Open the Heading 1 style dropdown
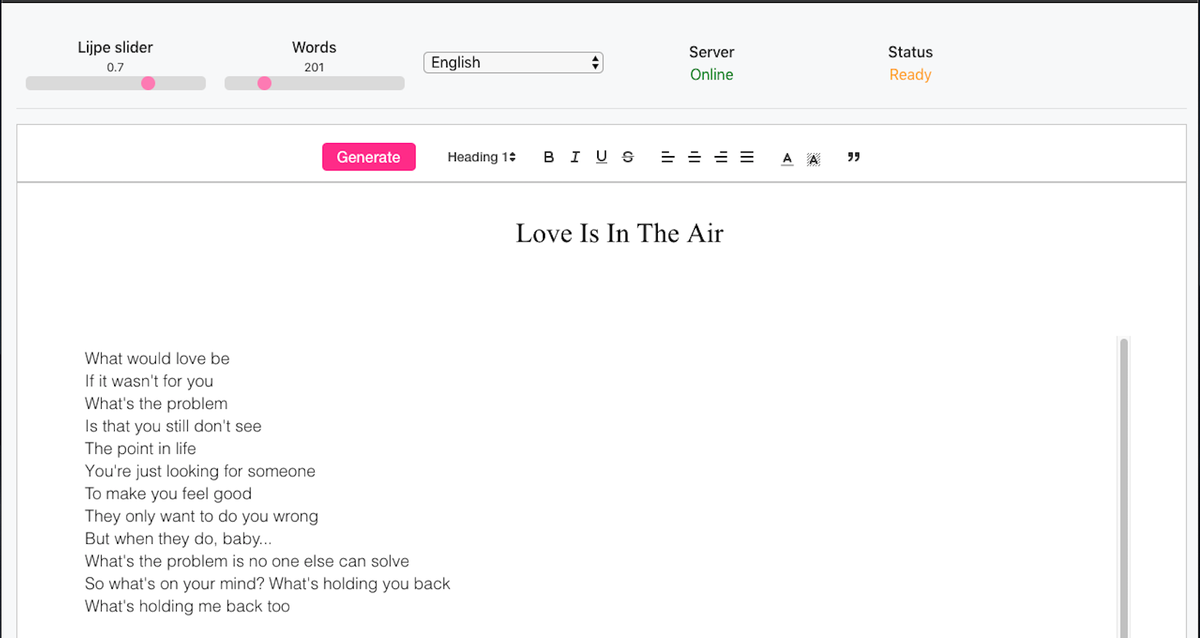Image resolution: width=1200 pixels, height=638 pixels. 481,157
